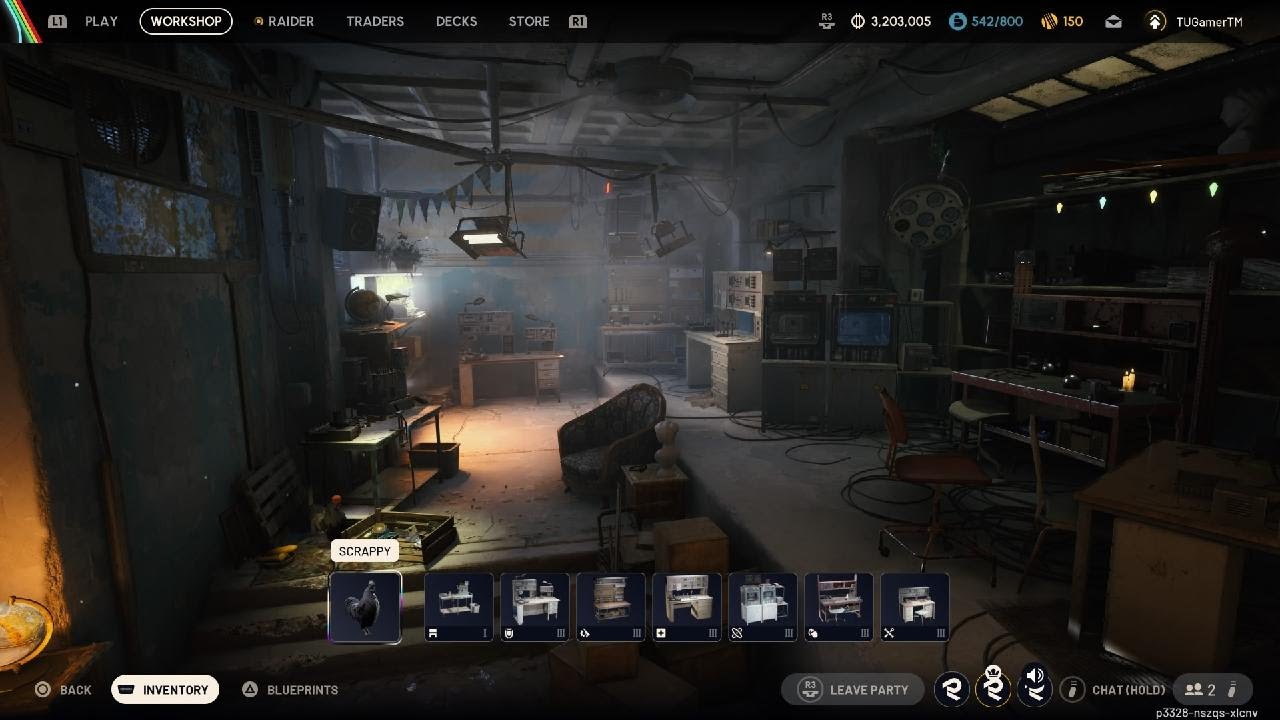Click the R1 next-tab indicator
1280x720 pixels.
(x=578, y=21)
